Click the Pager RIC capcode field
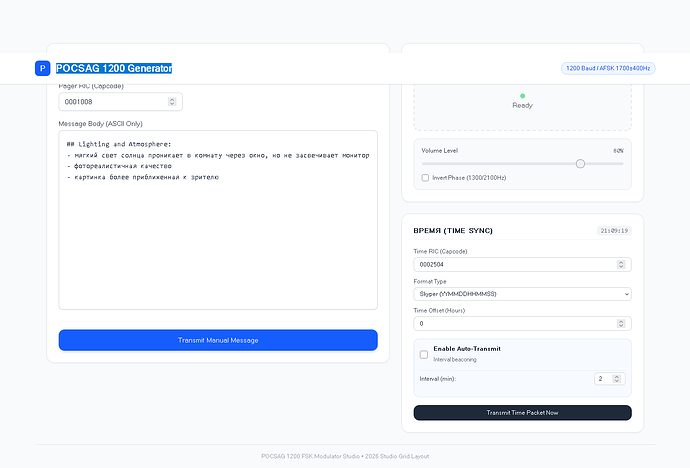690x468 pixels. [121, 102]
